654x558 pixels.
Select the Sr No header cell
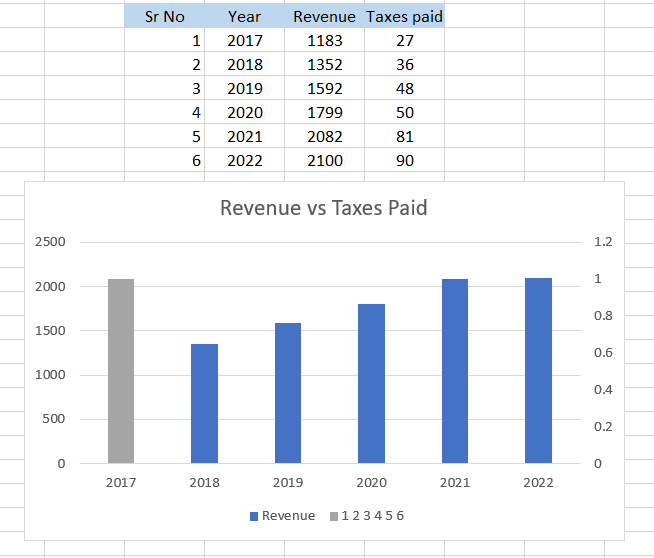[164, 17]
